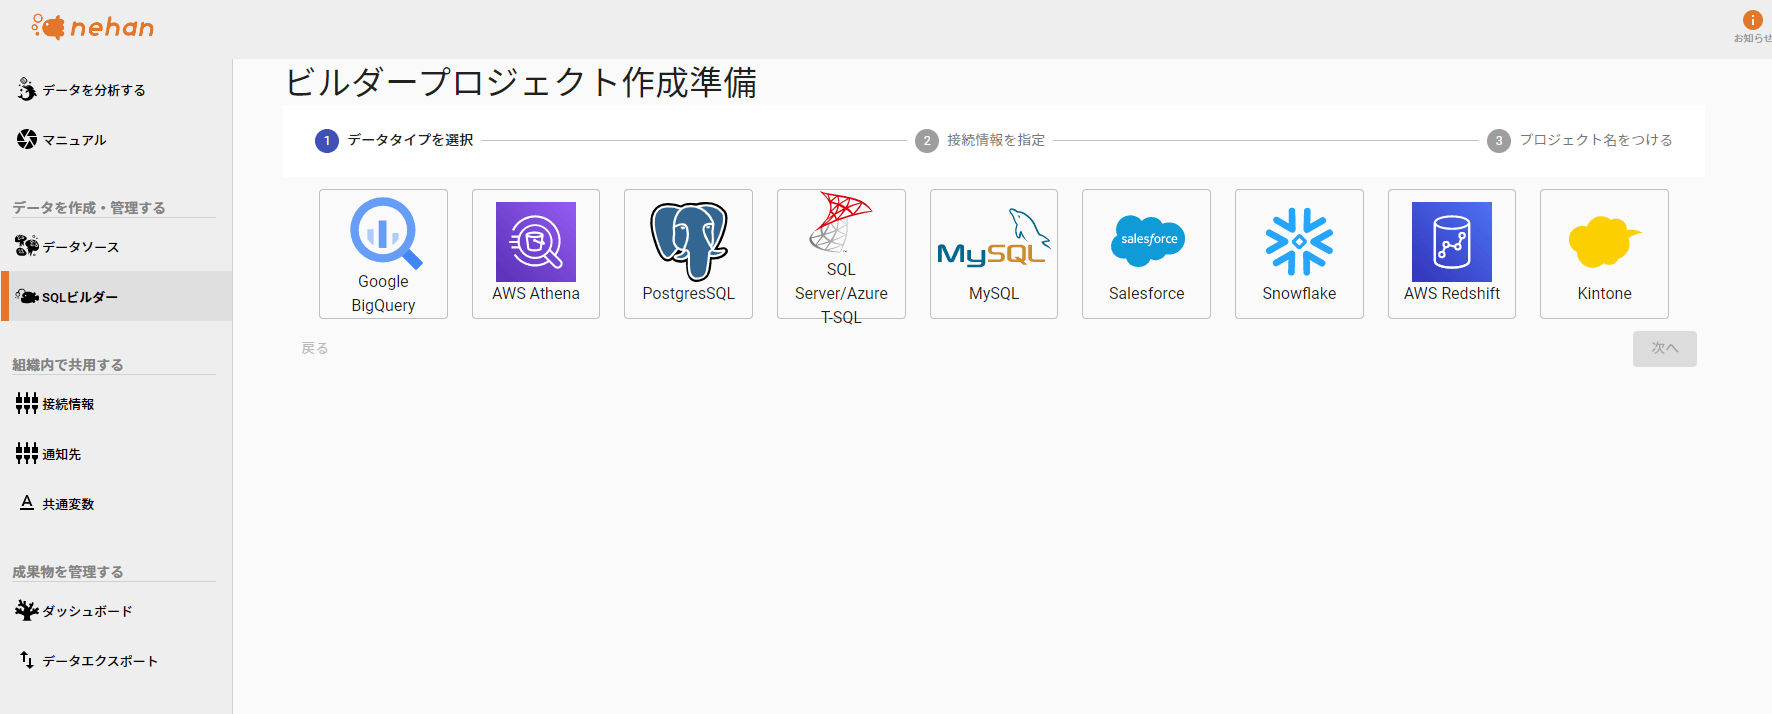
Task: Click the AWS Redshift label text
Action: [1452, 293]
